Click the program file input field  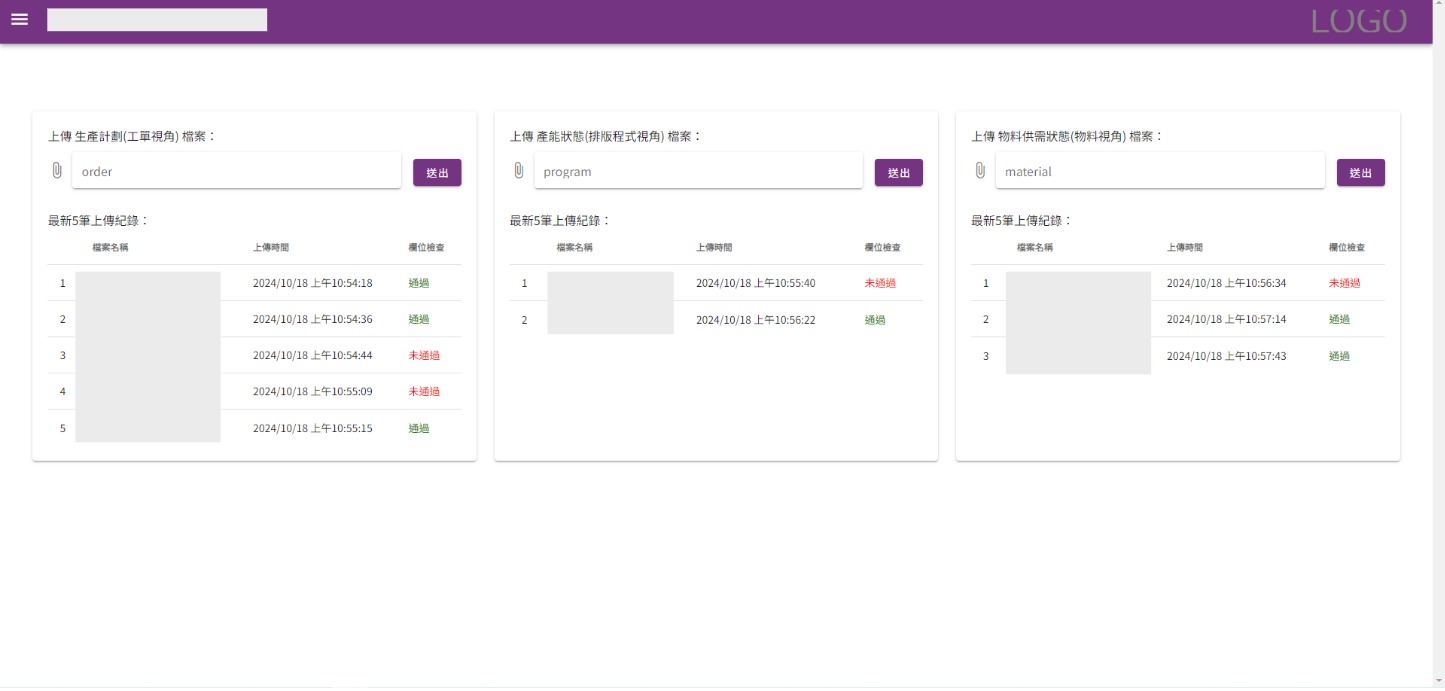[x=698, y=171]
